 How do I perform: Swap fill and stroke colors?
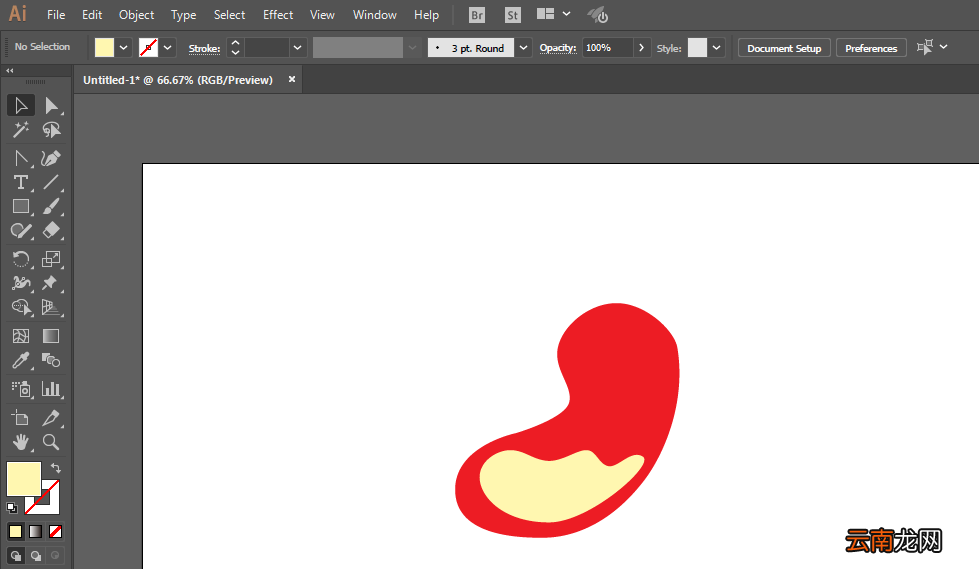click(x=56, y=468)
